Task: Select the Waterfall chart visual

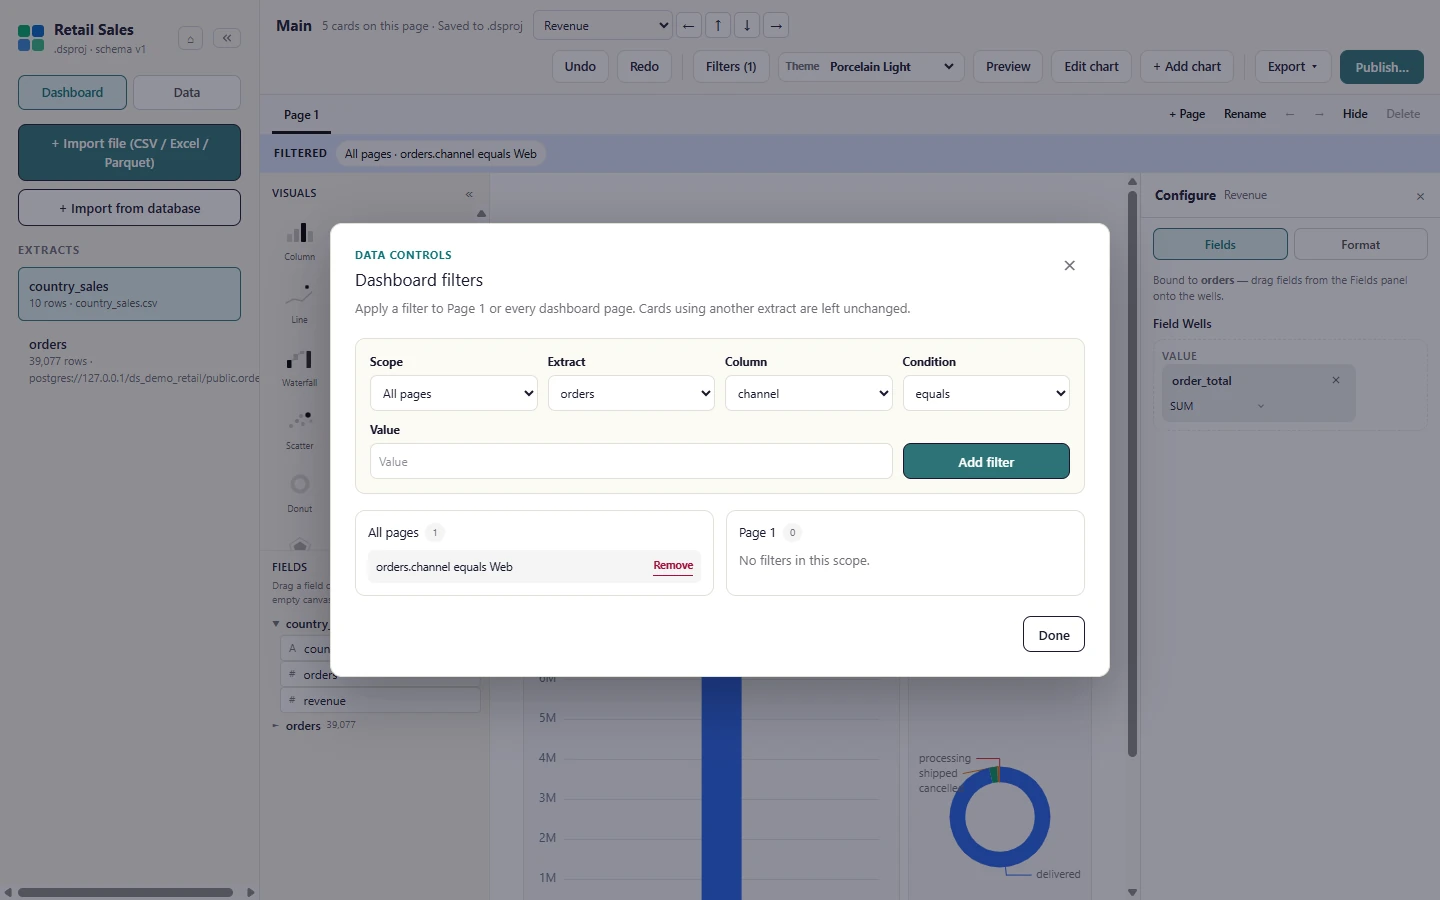Action: [x=300, y=367]
